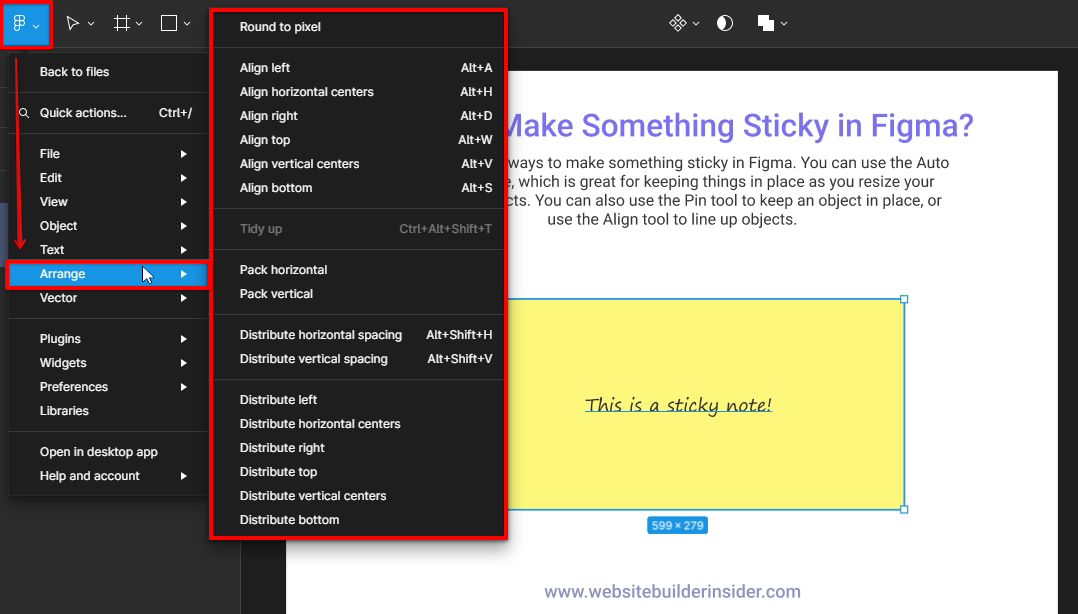Click the boolean groups icon

(766, 22)
